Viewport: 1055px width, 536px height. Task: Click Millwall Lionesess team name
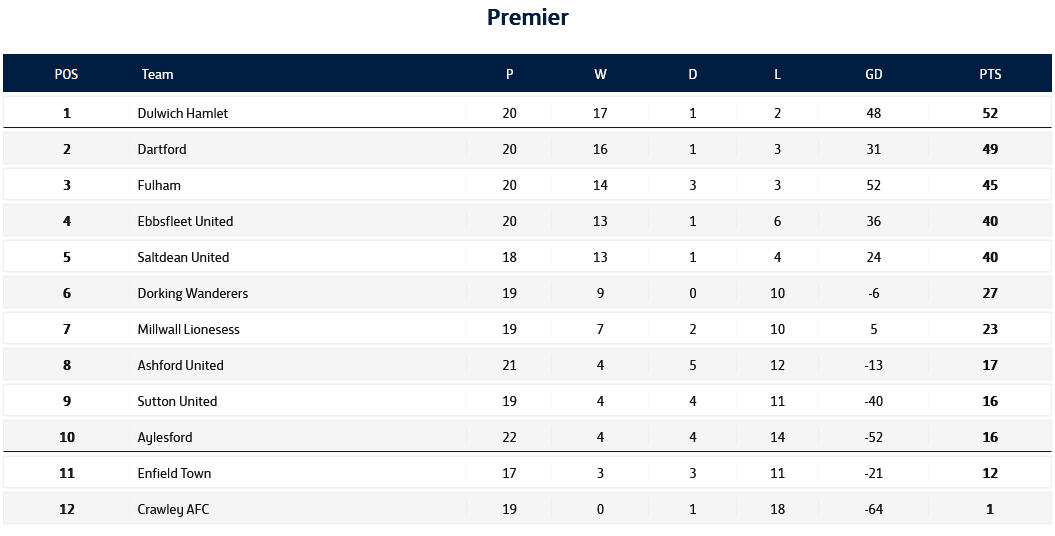pos(188,329)
